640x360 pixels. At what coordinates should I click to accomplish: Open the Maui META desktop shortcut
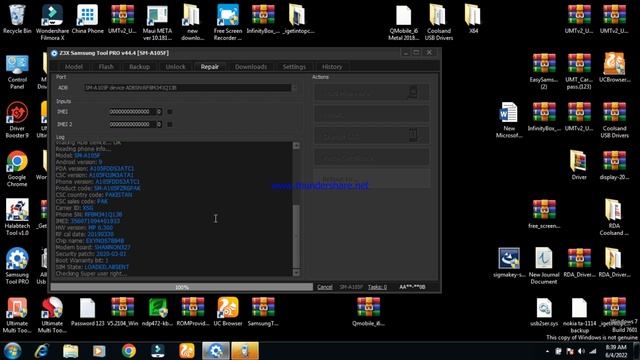157,22
